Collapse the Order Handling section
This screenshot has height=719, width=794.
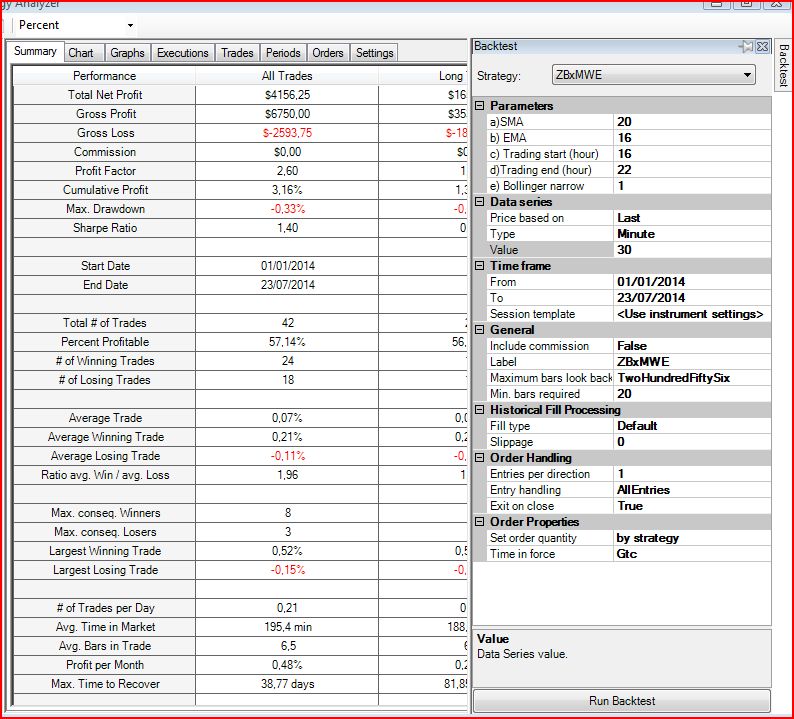[480, 457]
